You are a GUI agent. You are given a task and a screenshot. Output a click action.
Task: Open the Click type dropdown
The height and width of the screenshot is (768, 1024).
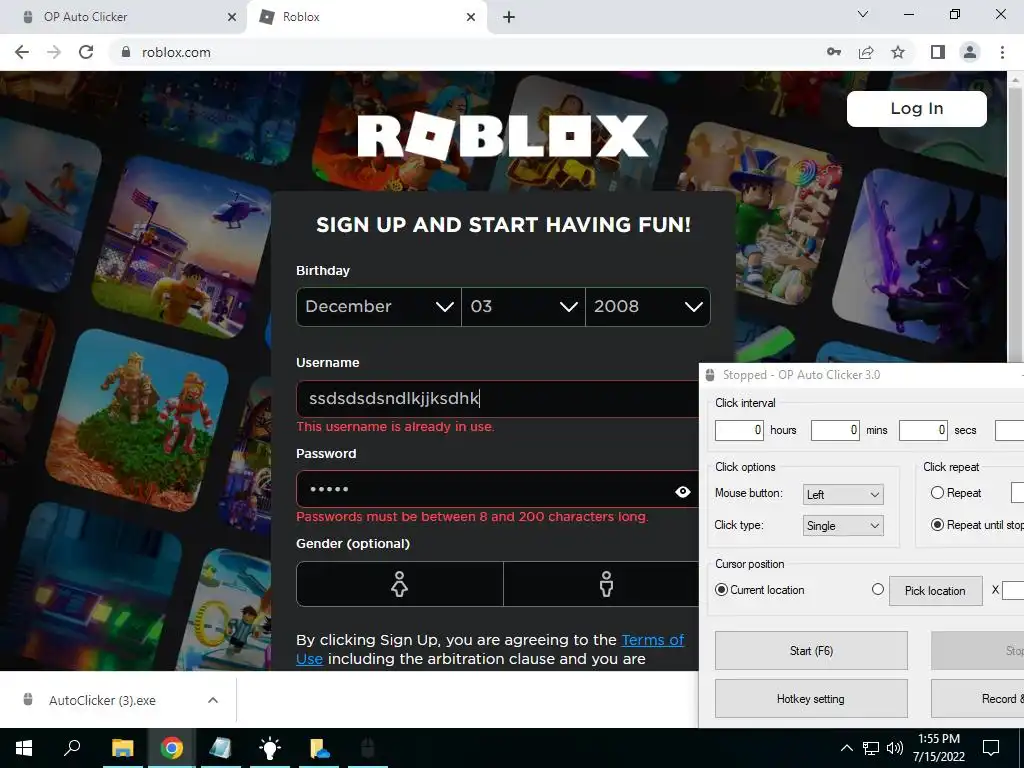coord(843,526)
